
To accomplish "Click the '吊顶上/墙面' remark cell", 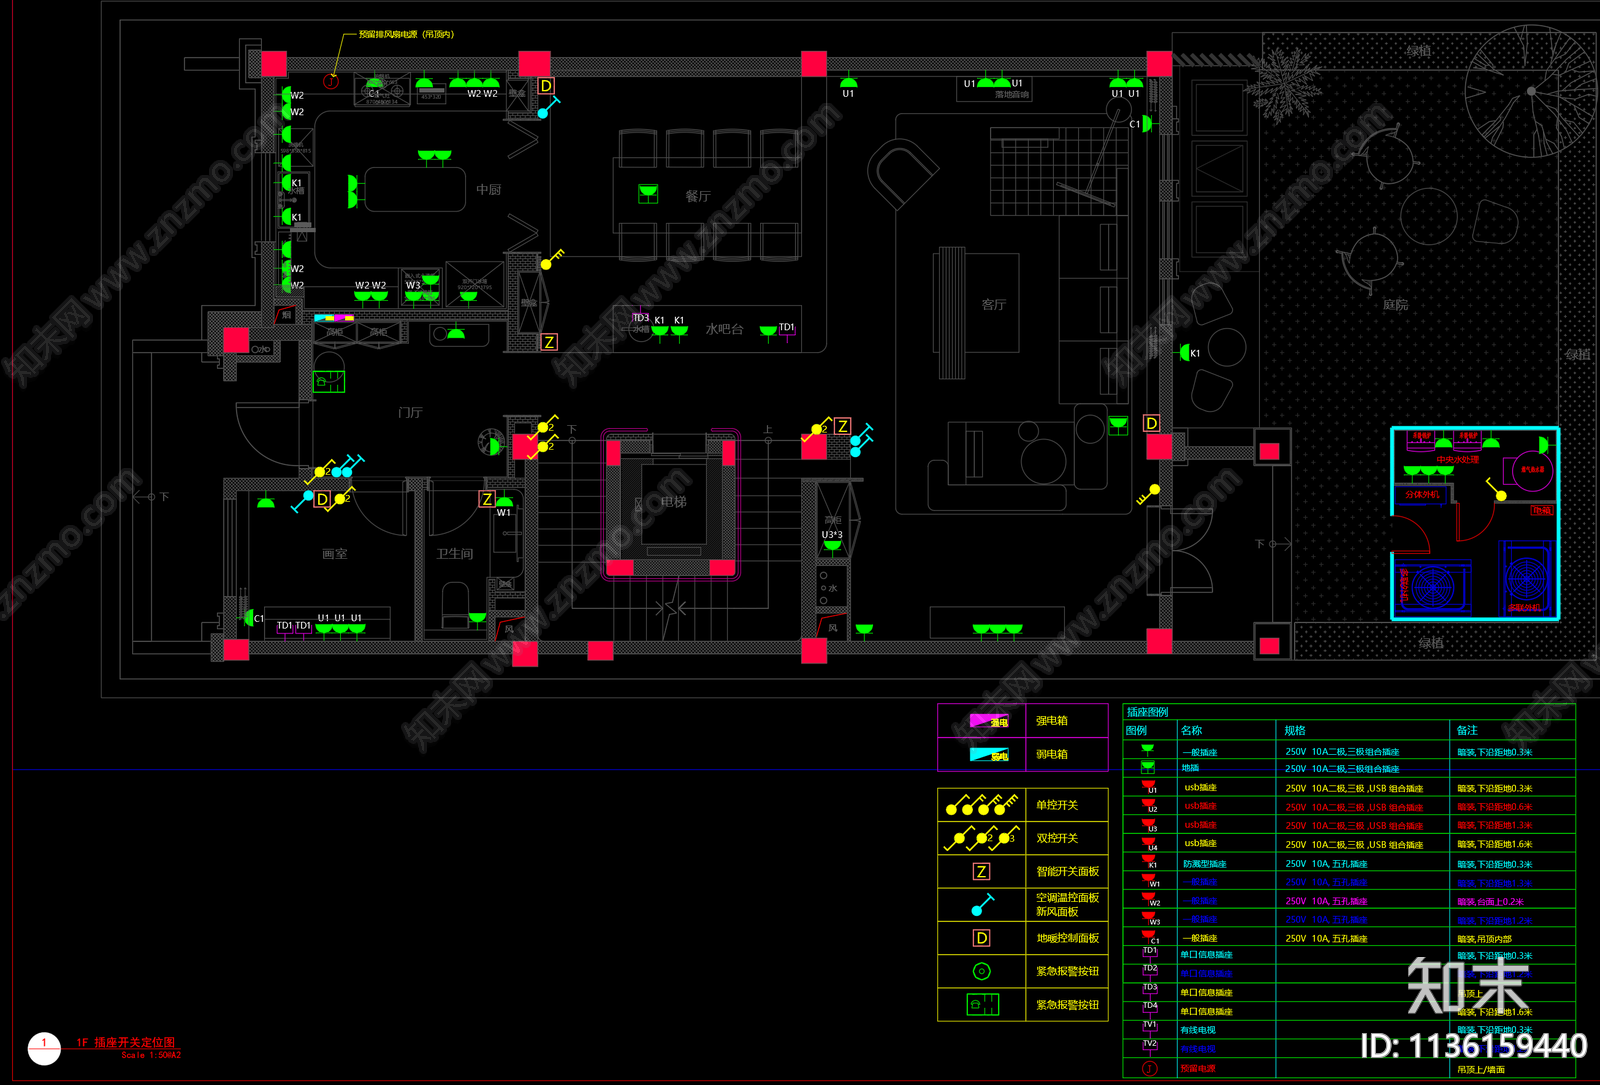I will [x=1481, y=1068].
